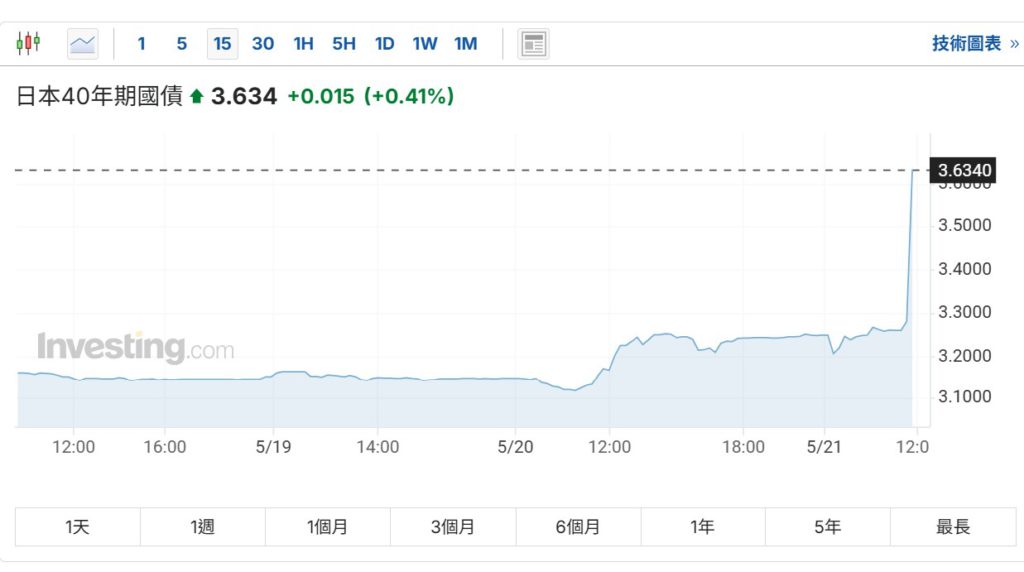Select the 1M monthly interval
Screen dimensions: 1024x572
[466, 43]
